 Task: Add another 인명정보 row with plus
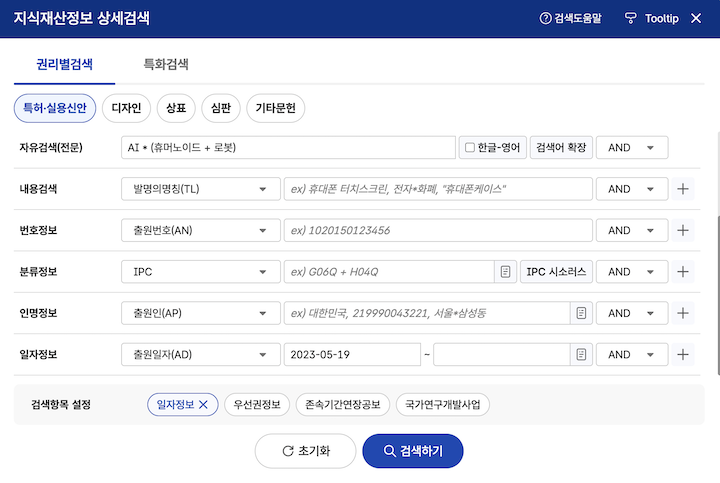tap(683, 313)
